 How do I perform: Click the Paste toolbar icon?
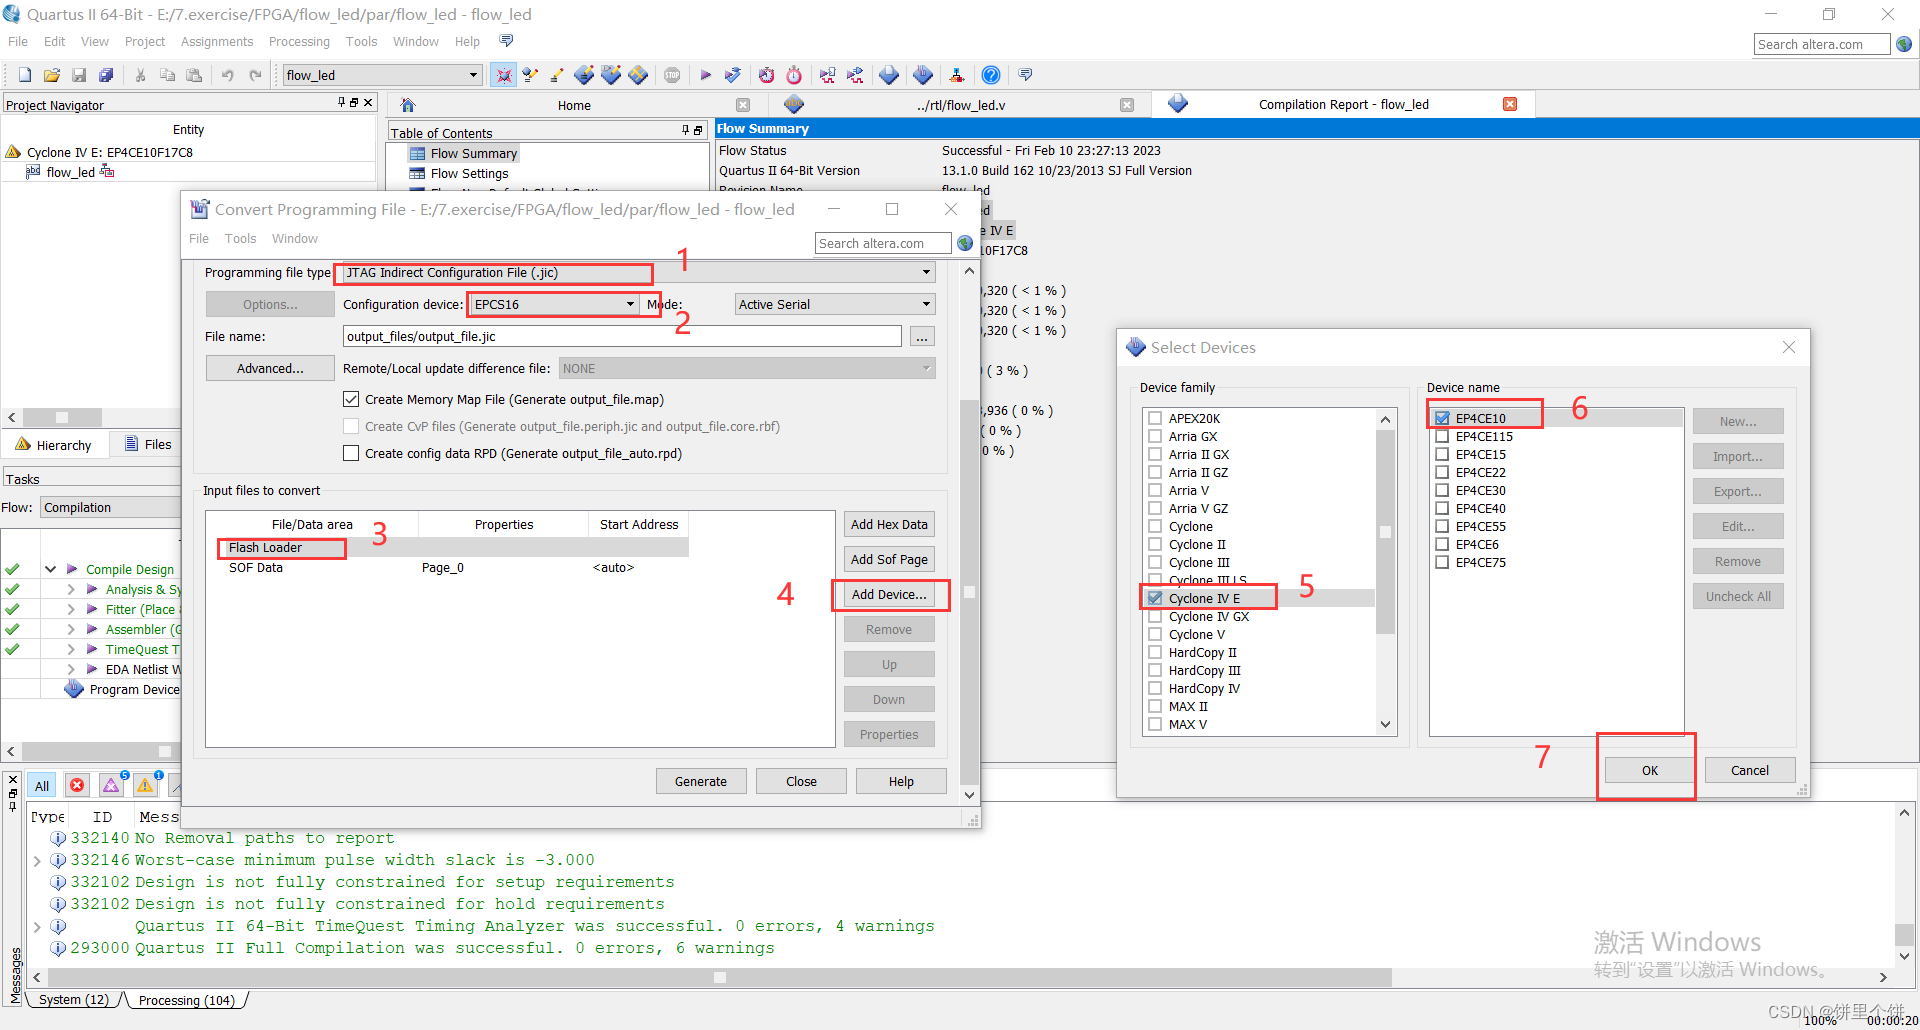click(194, 75)
